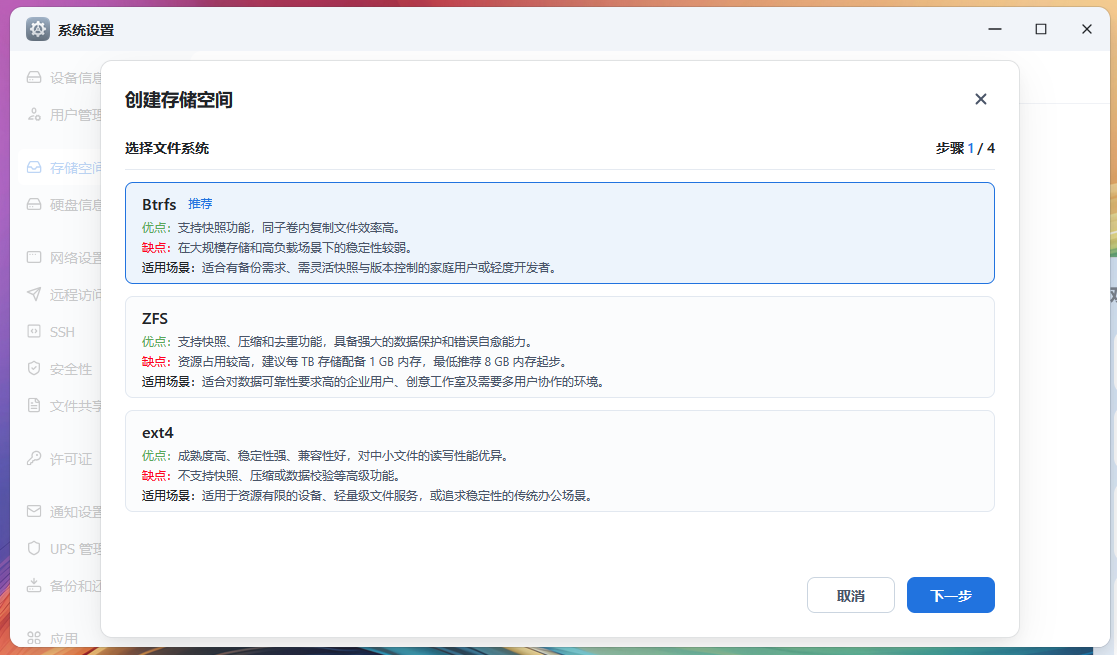Open the 设备信息 sidebar icon
Viewport: 1117px width, 655px height.
pyautogui.click(x=36, y=77)
